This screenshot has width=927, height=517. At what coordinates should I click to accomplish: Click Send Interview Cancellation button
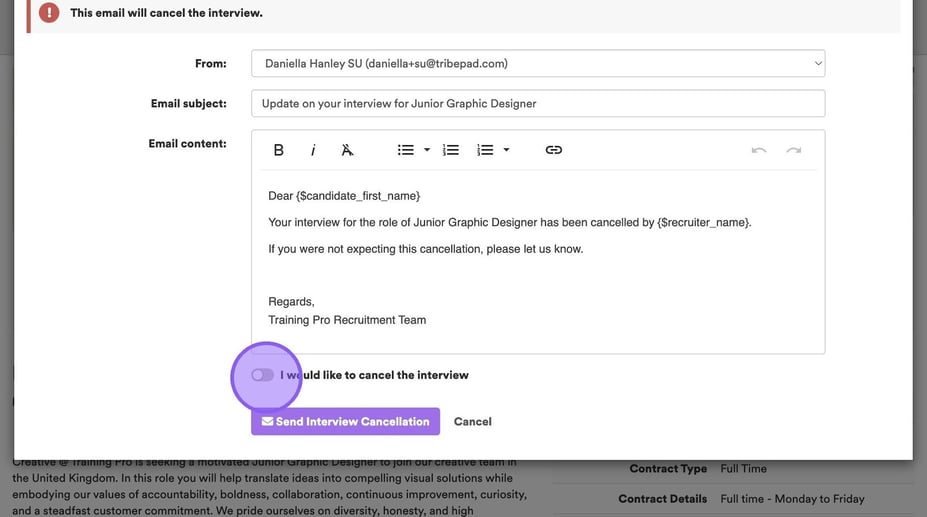click(345, 421)
